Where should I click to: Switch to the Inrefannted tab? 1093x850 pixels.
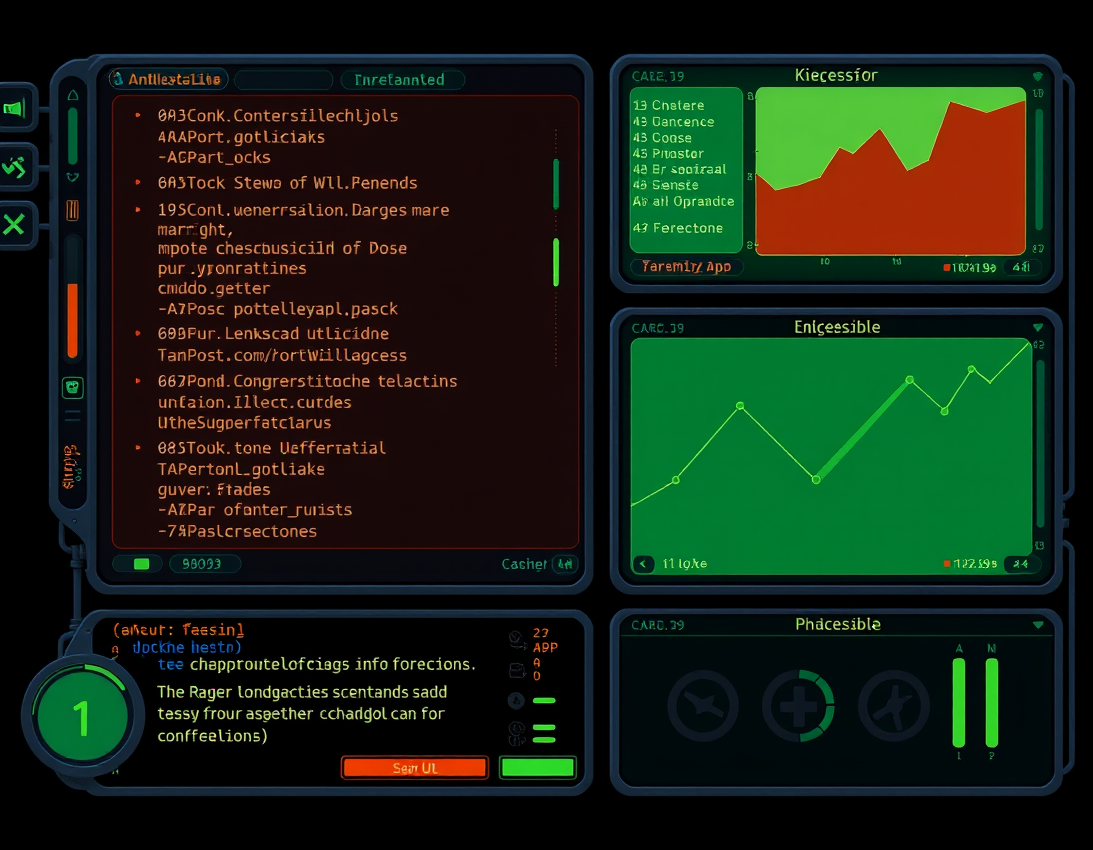402,79
